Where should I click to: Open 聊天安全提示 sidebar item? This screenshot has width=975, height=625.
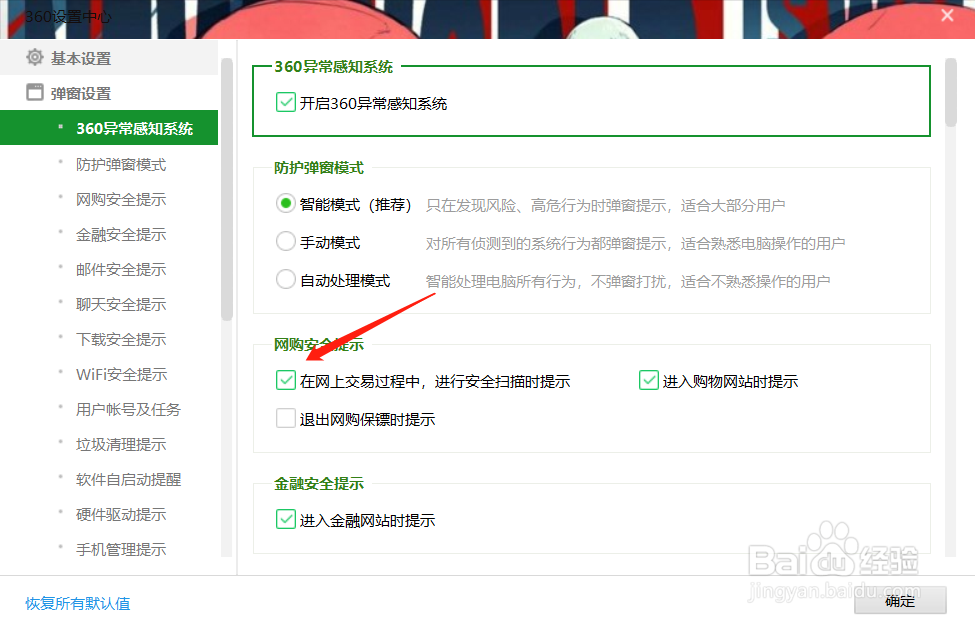(121, 304)
